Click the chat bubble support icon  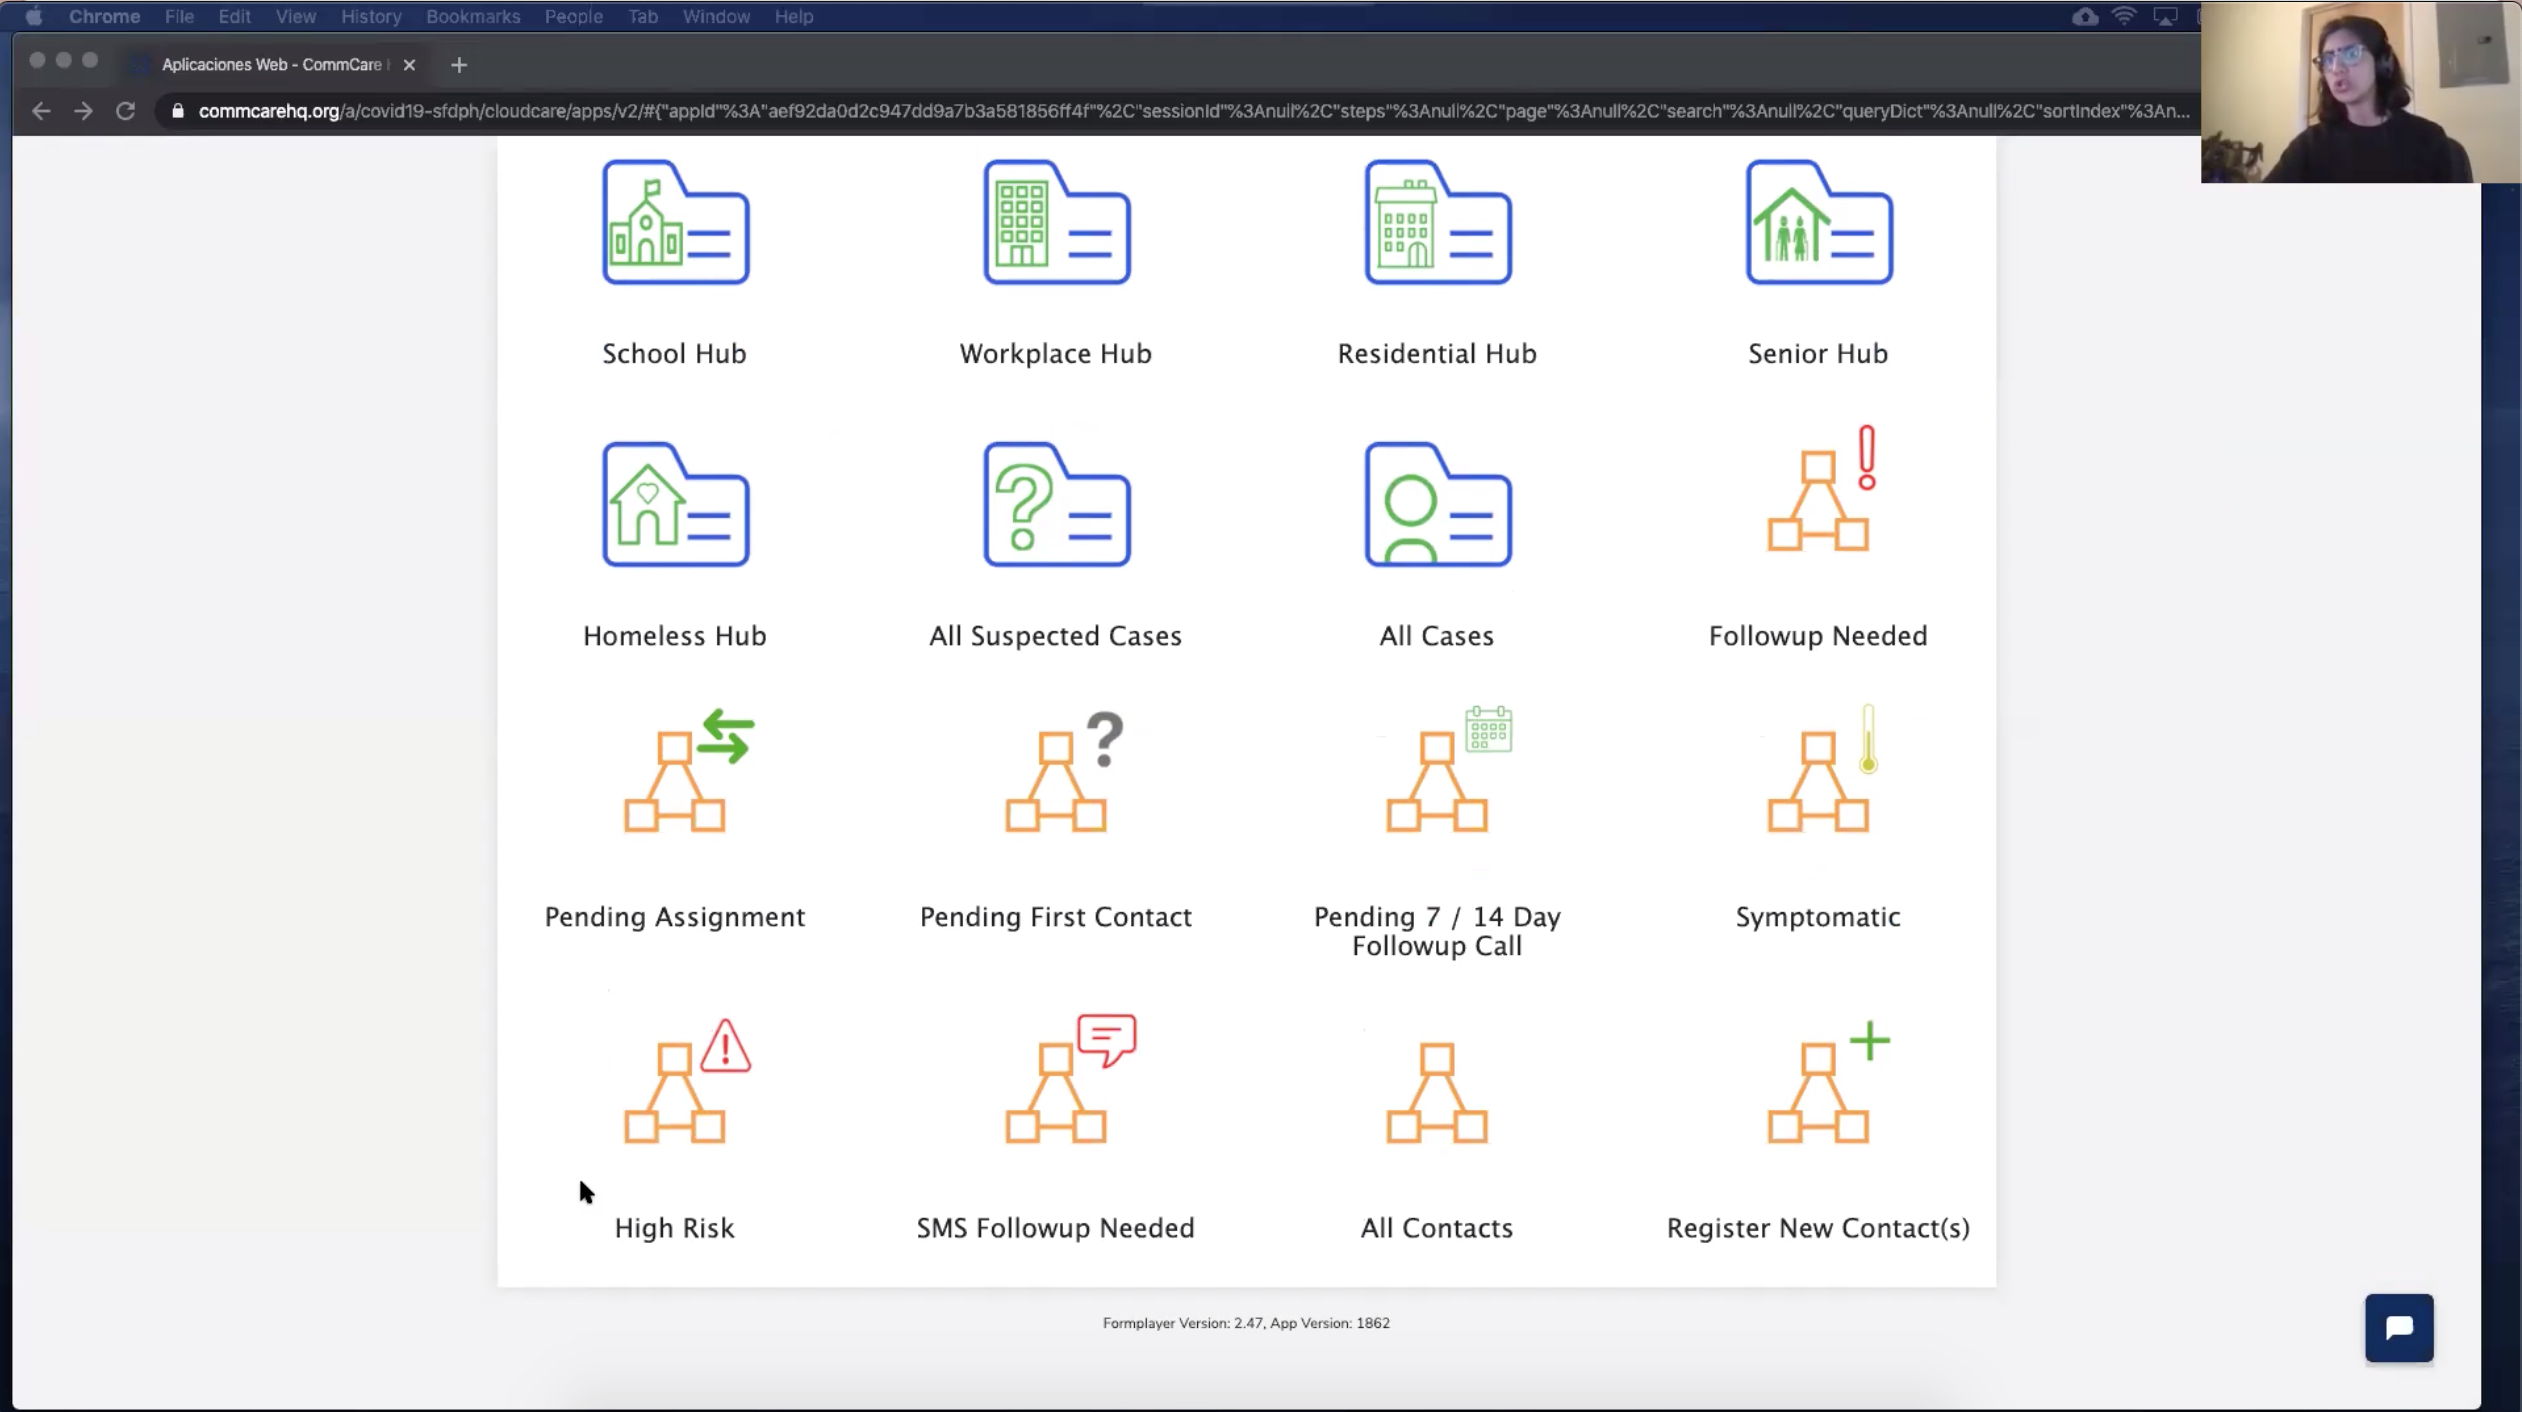[x=2399, y=1327]
